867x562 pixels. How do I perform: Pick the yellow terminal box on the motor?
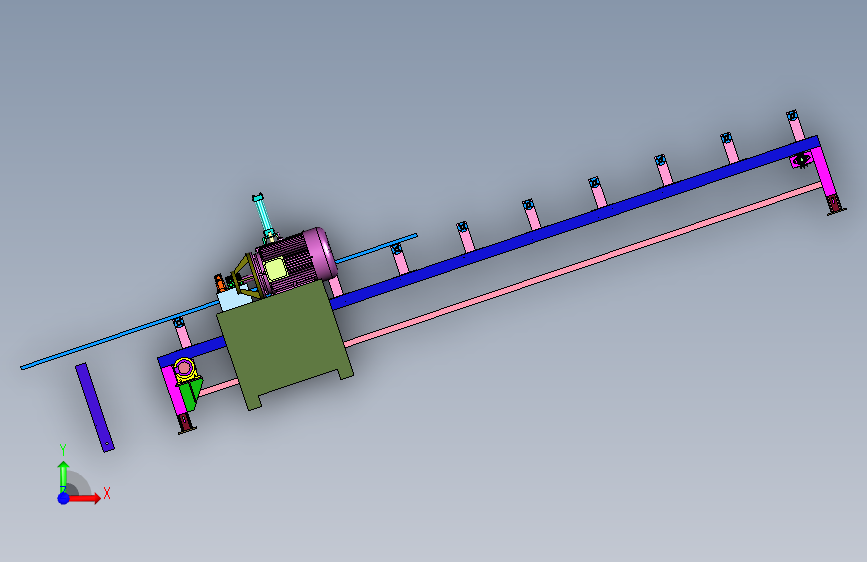275,269
